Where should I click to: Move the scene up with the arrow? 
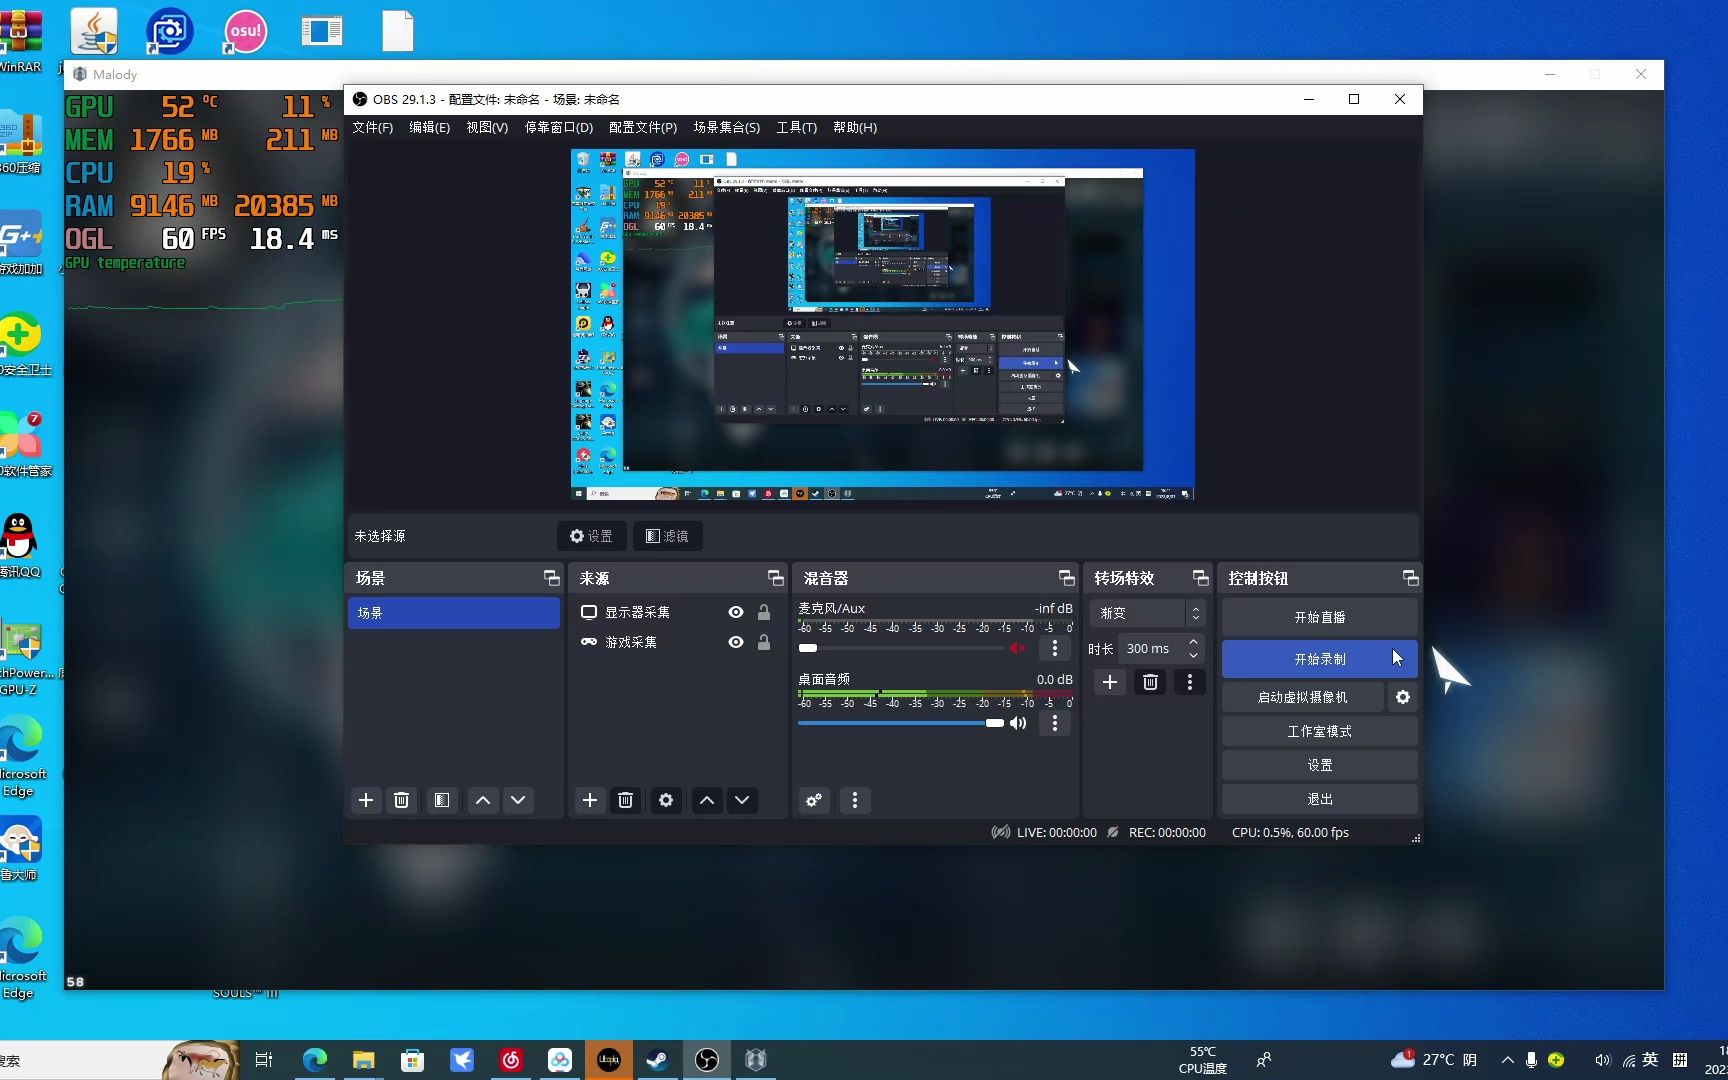pos(483,800)
